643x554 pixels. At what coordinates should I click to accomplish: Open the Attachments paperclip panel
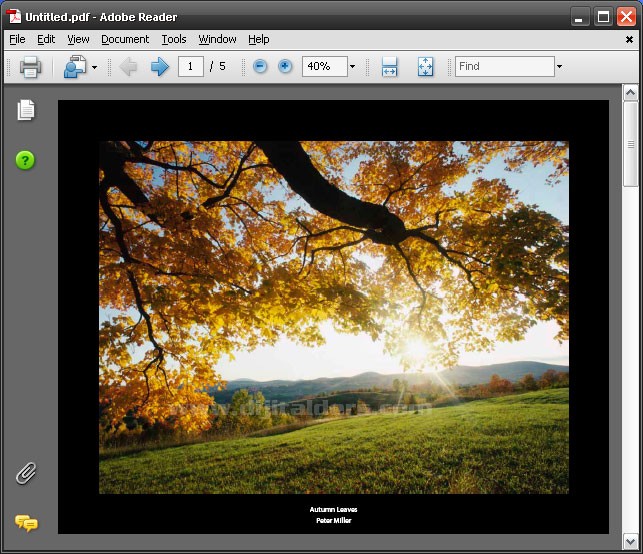coord(26,474)
